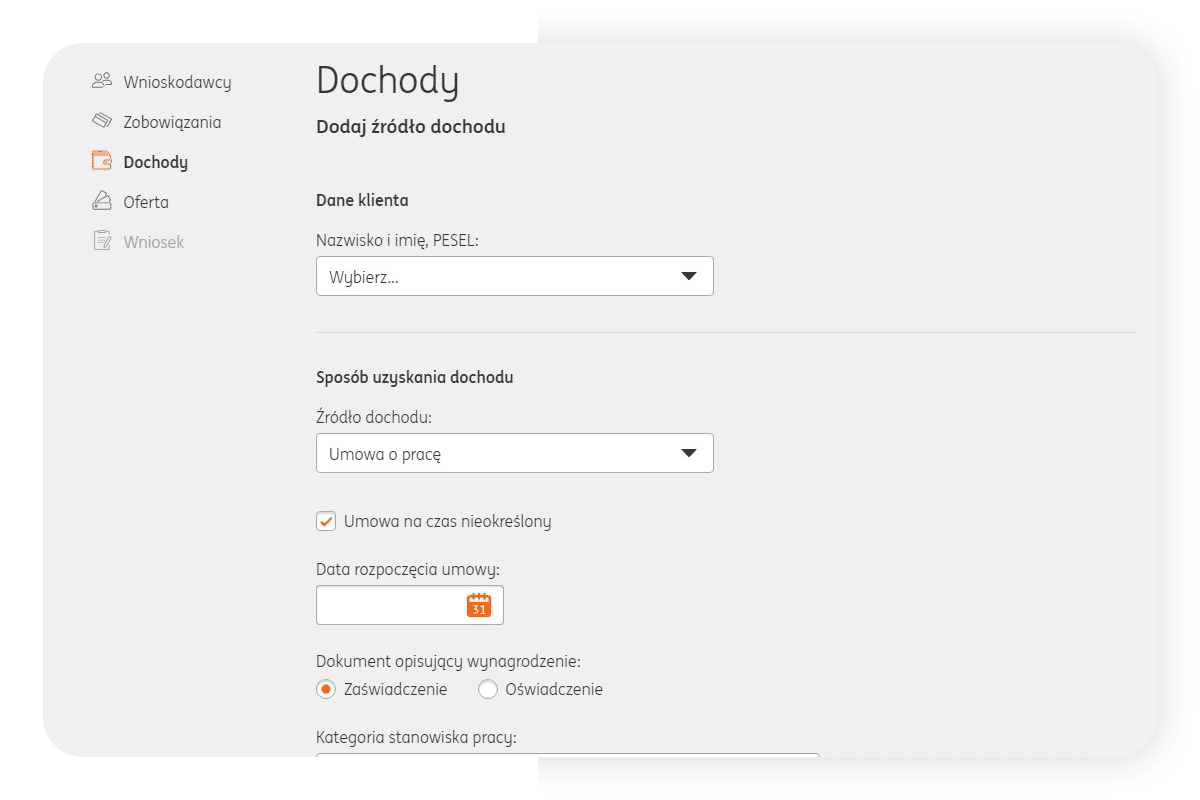
Task: Click the Umowa na czas nieokreślony label
Action: (447, 521)
